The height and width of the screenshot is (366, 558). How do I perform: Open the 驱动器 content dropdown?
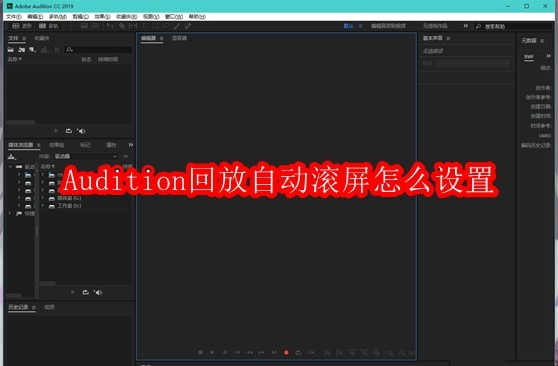pyautogui.click(x=85, y=156)
